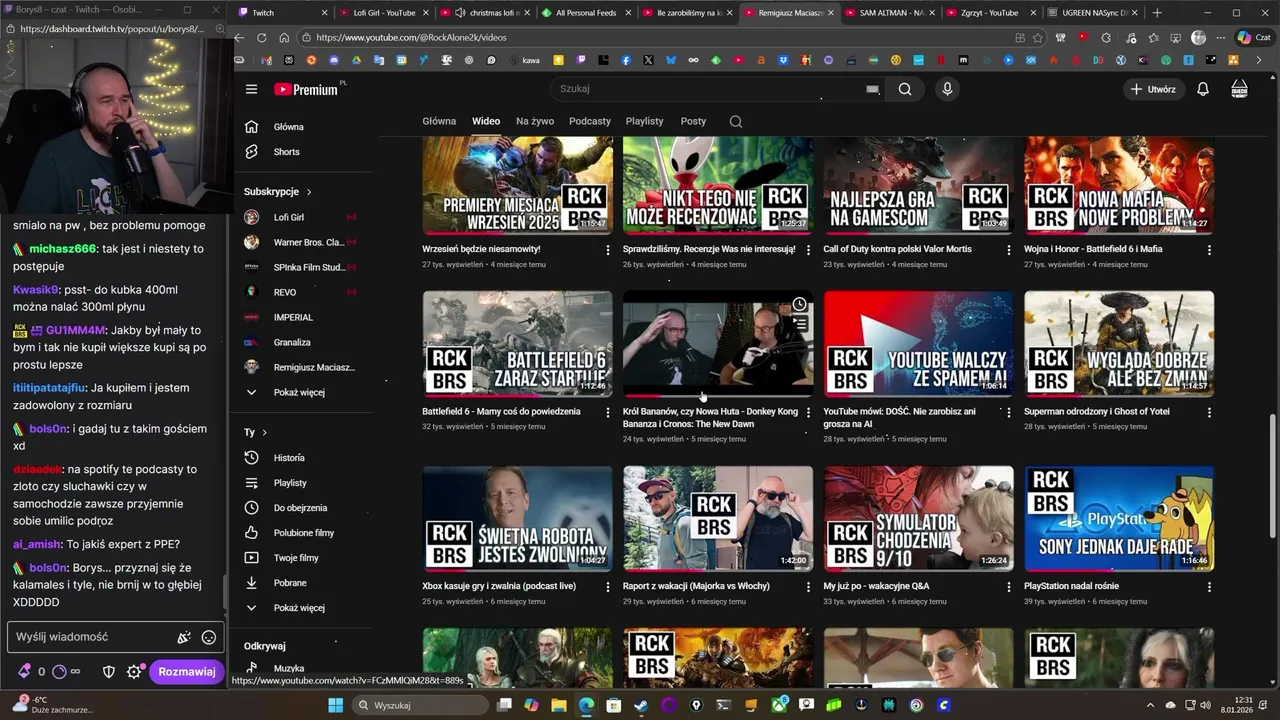Click the Twitch cheer celebration icon
1280x720 pixels.
pyautogui.click(x=184, y=637)
